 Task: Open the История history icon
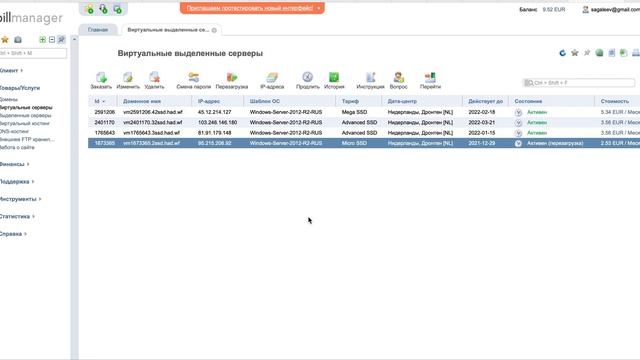334,77
